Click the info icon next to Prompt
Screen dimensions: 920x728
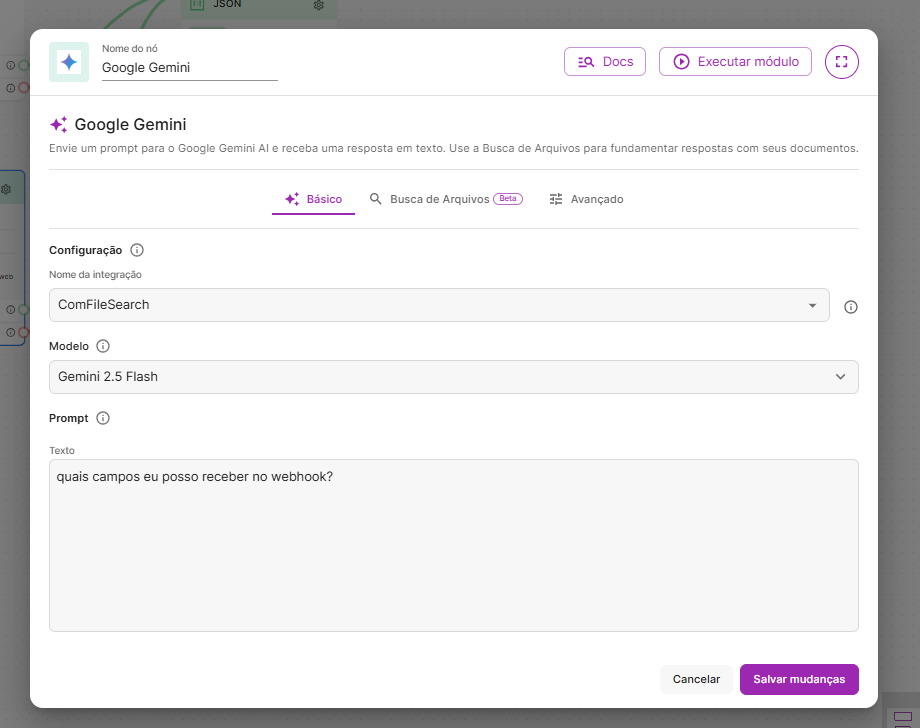point(103,418)
